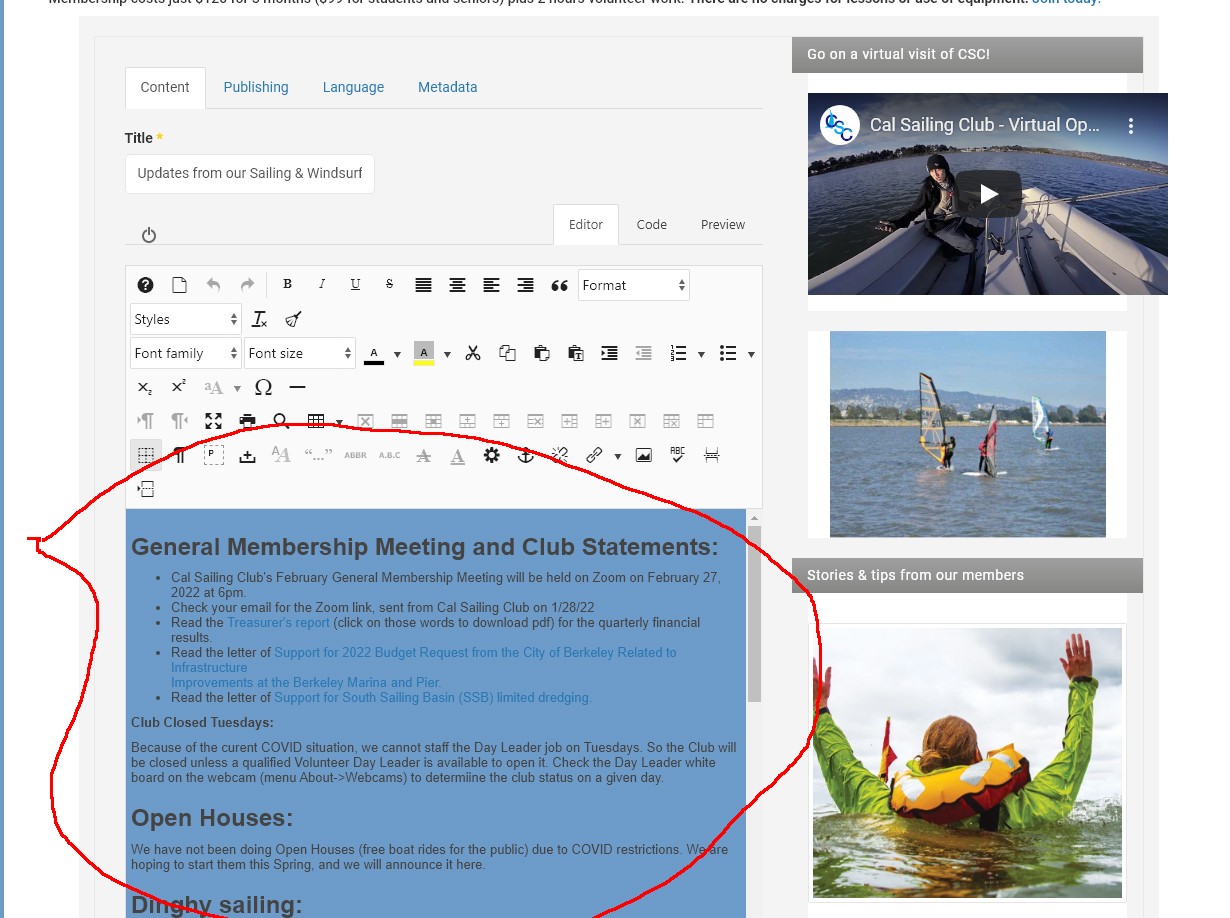The image size is (1230, 918).
Task: Click the gear settings icon
Action: coord(491,455)
